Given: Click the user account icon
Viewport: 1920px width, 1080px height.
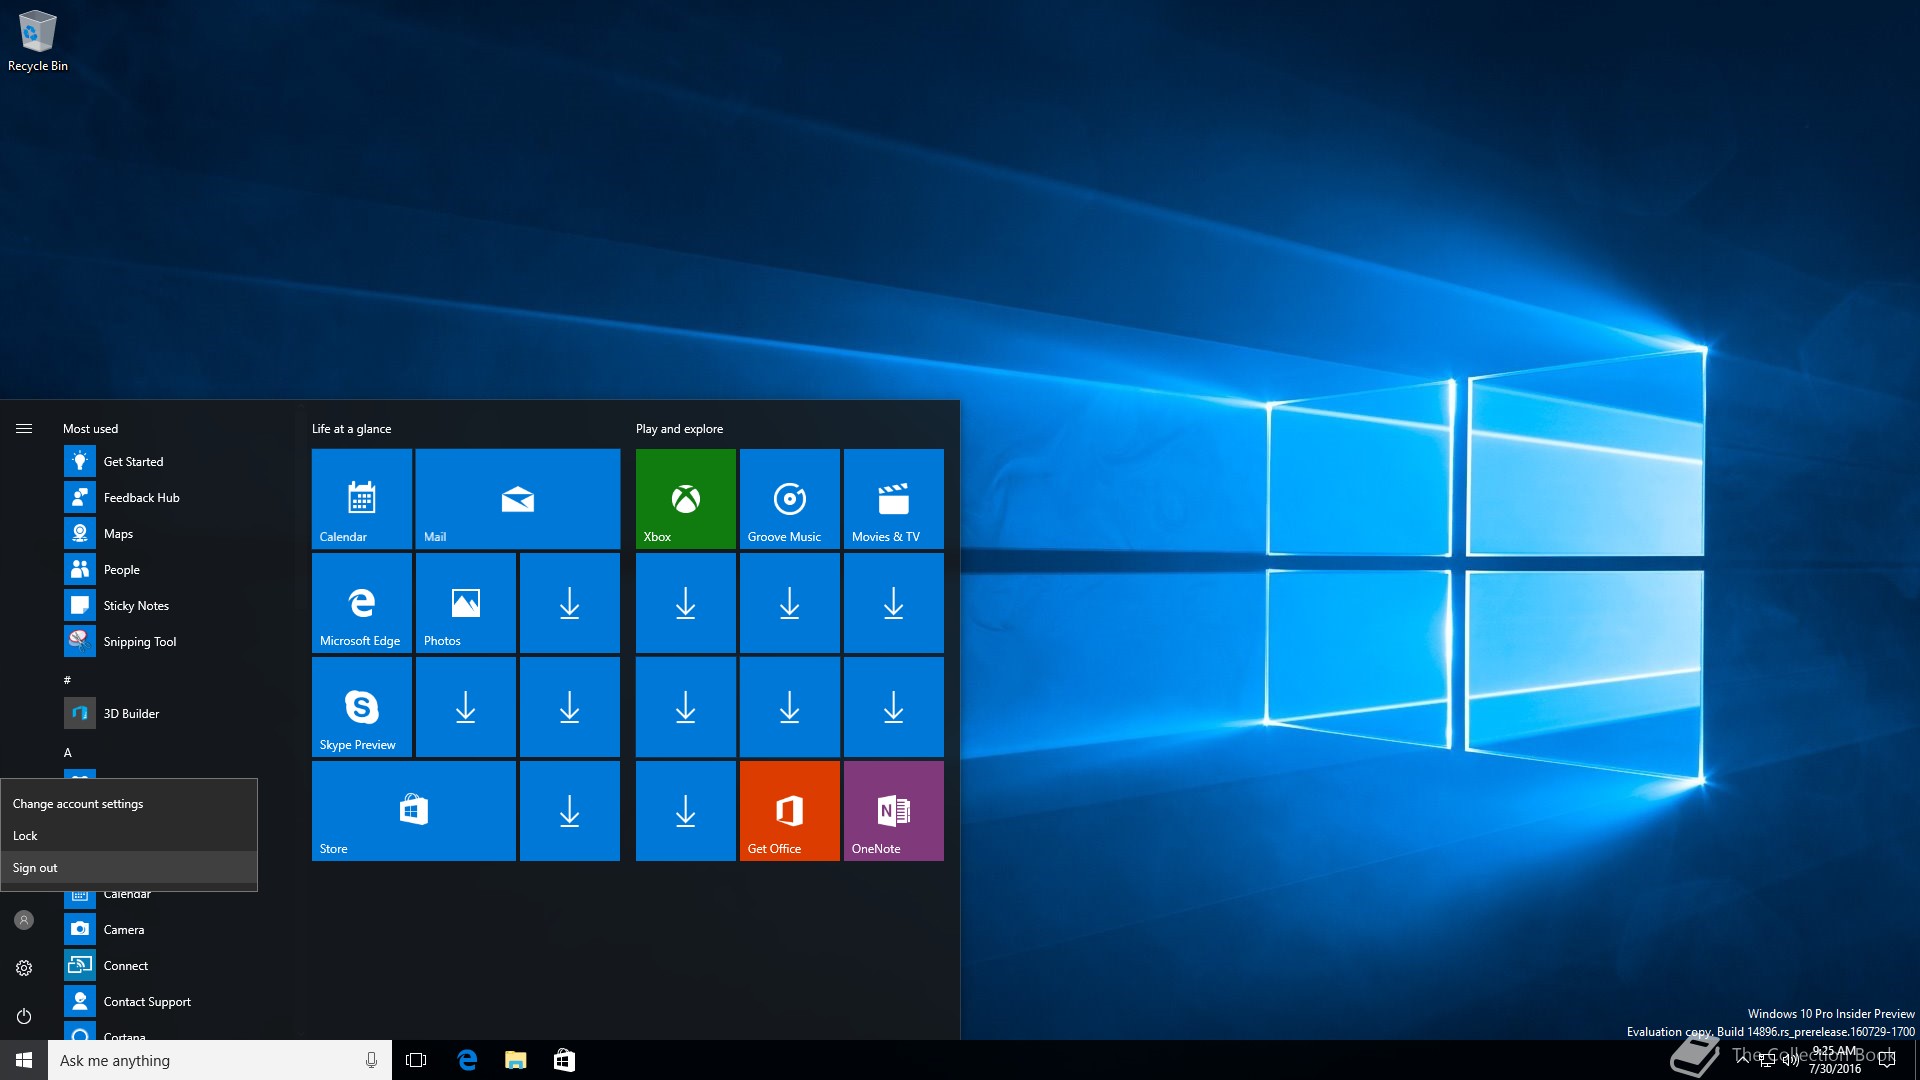Looking at the screenshot, I should point(24,920).
